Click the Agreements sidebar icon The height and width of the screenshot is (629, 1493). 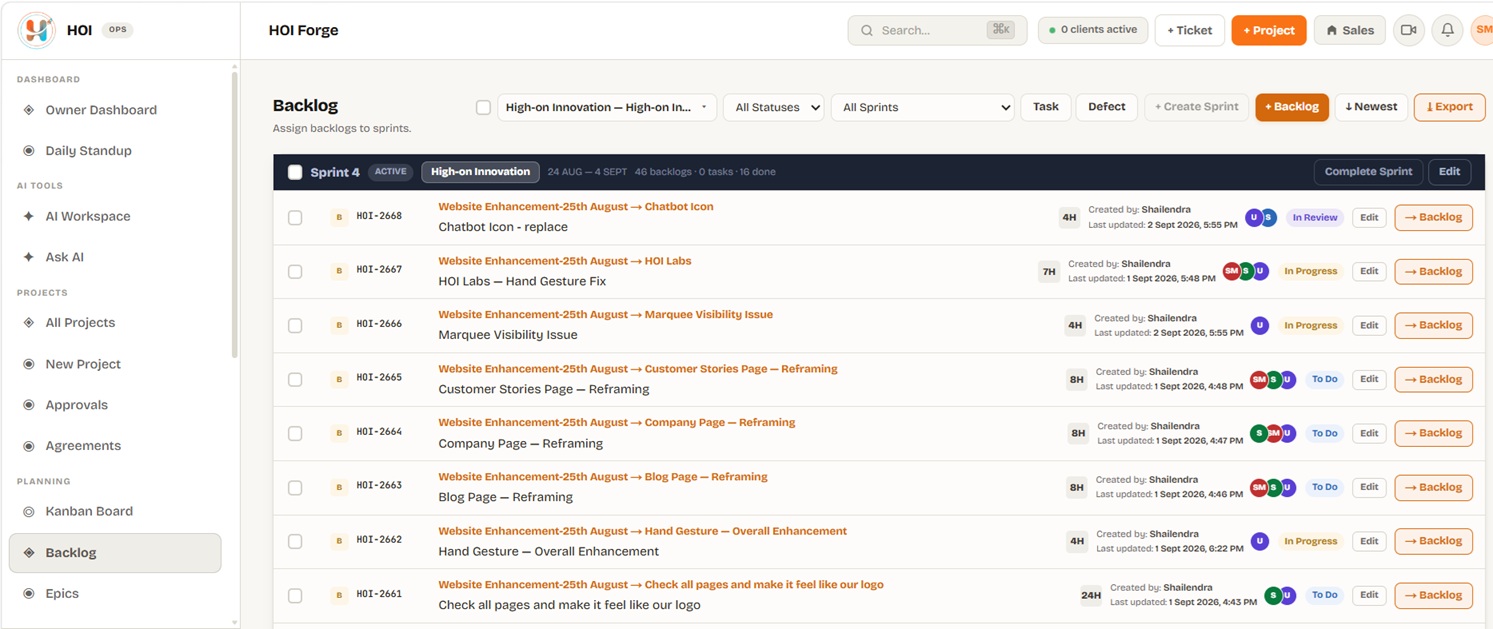[29, 446]
